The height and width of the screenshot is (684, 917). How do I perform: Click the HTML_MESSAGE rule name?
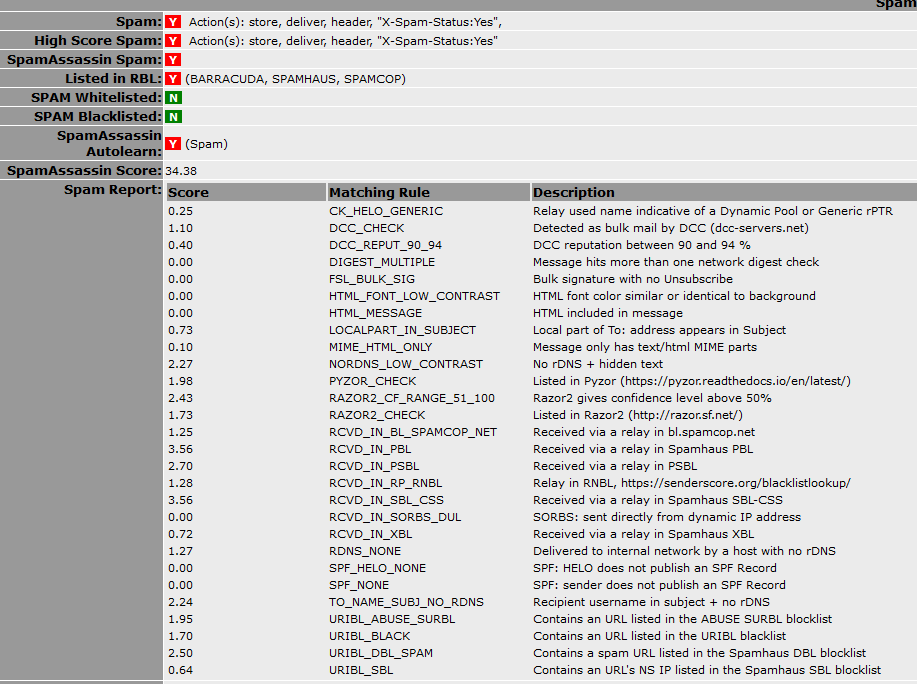coord(375,313)
